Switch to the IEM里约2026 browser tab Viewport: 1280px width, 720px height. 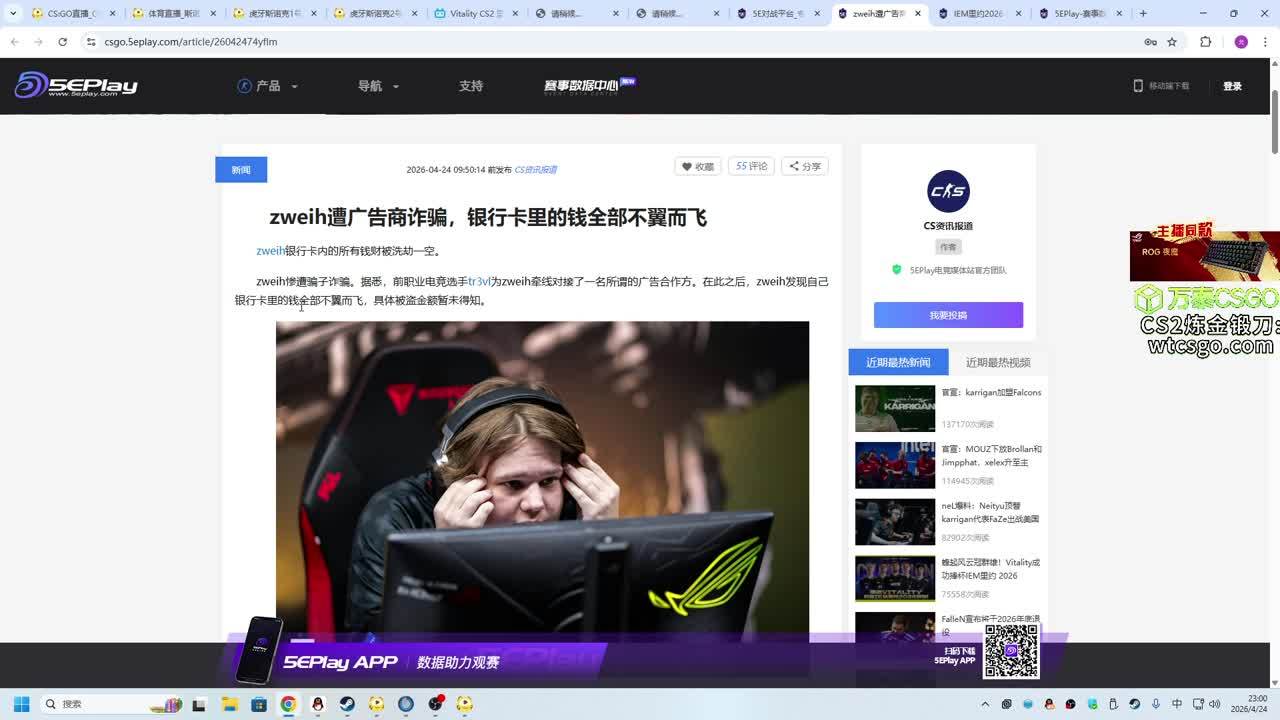[978, 14]
